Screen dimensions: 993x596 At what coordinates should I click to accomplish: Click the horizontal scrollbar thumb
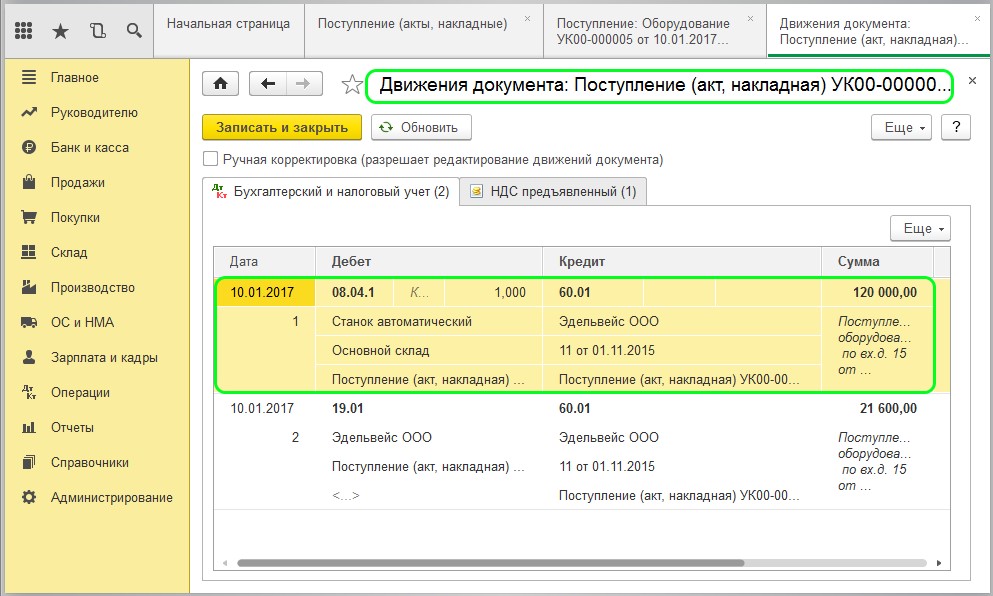click(490, 563)
